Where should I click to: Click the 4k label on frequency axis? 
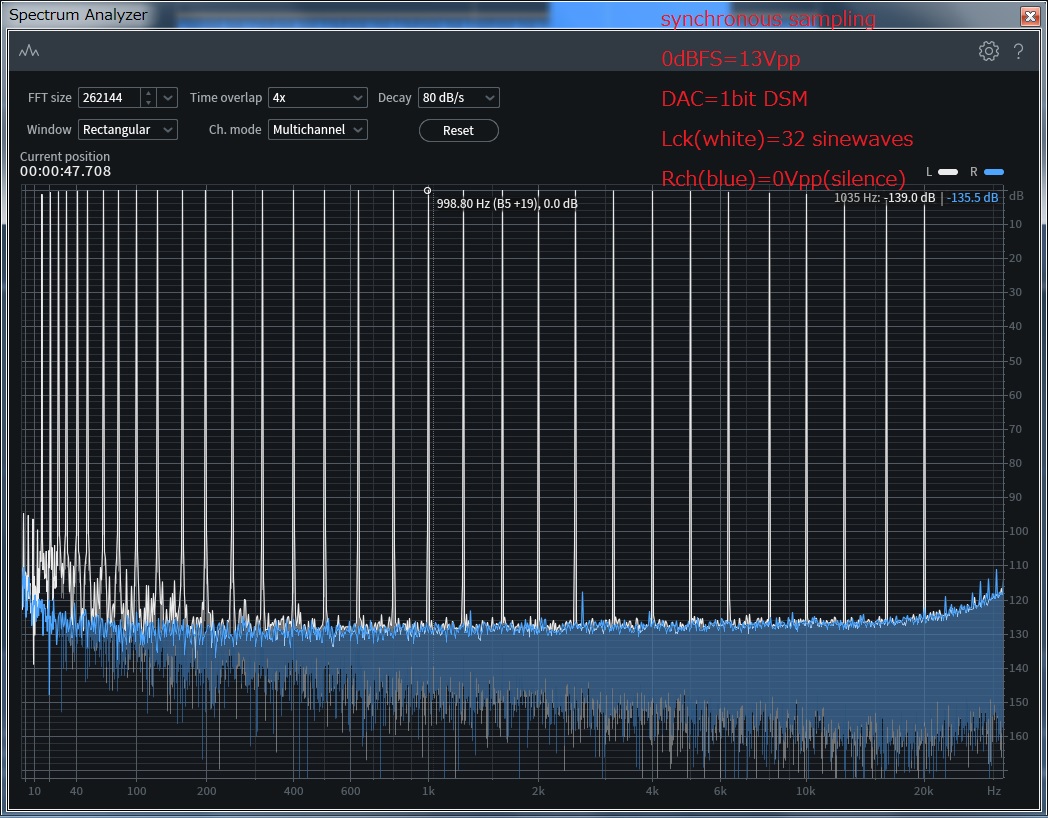tap(652, 791)
